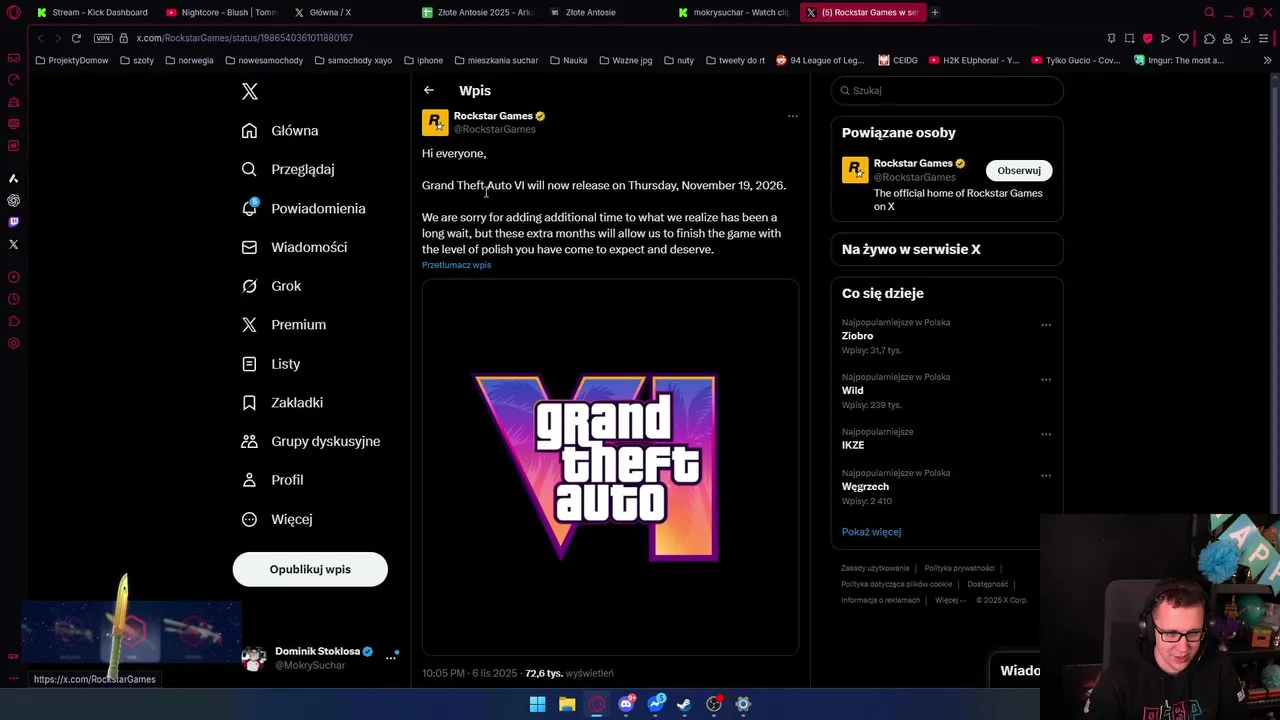This screenshot has width=1280, height=720.
Task: Open the Grand Theft Auto VI image
Action: point(610,467)
